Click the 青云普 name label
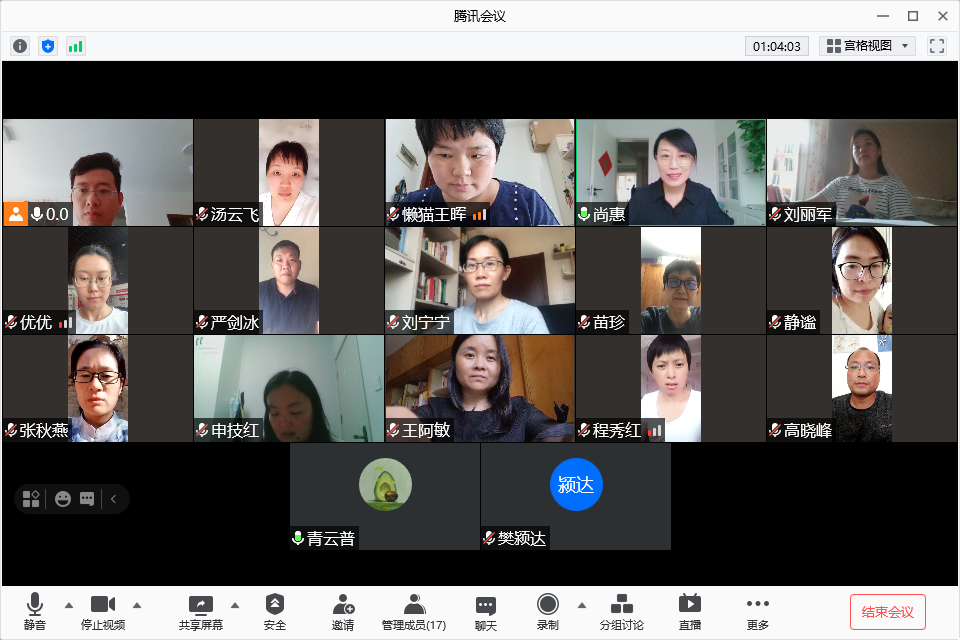The height and width of the screenshot is (640, 960). [x=331, y=538]
